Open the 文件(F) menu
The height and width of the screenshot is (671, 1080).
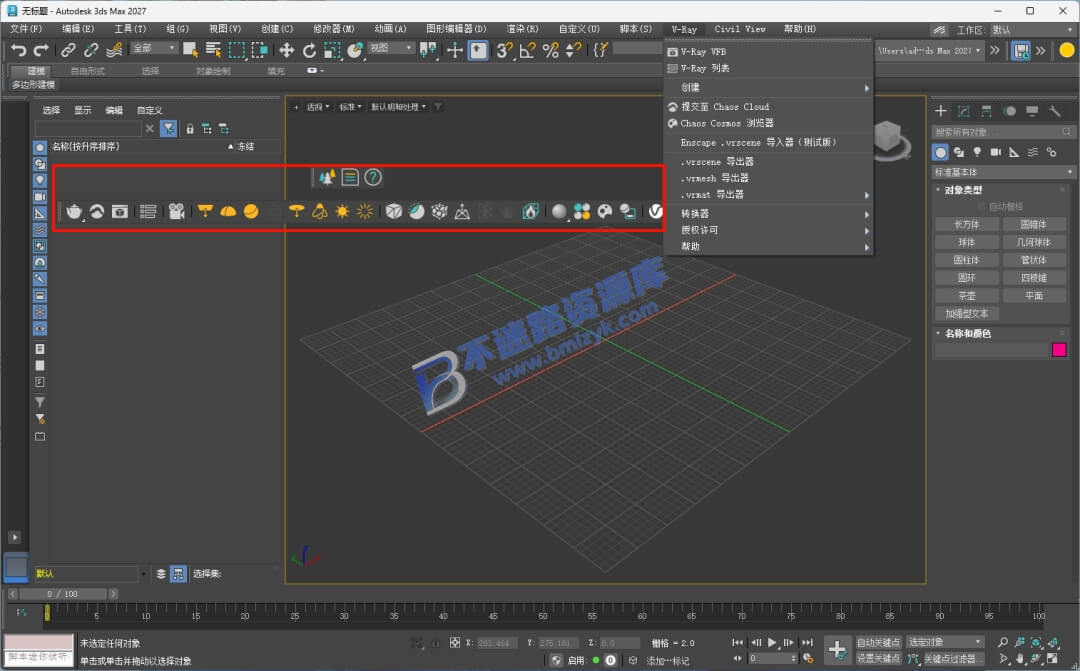click(x=26, y=29)
